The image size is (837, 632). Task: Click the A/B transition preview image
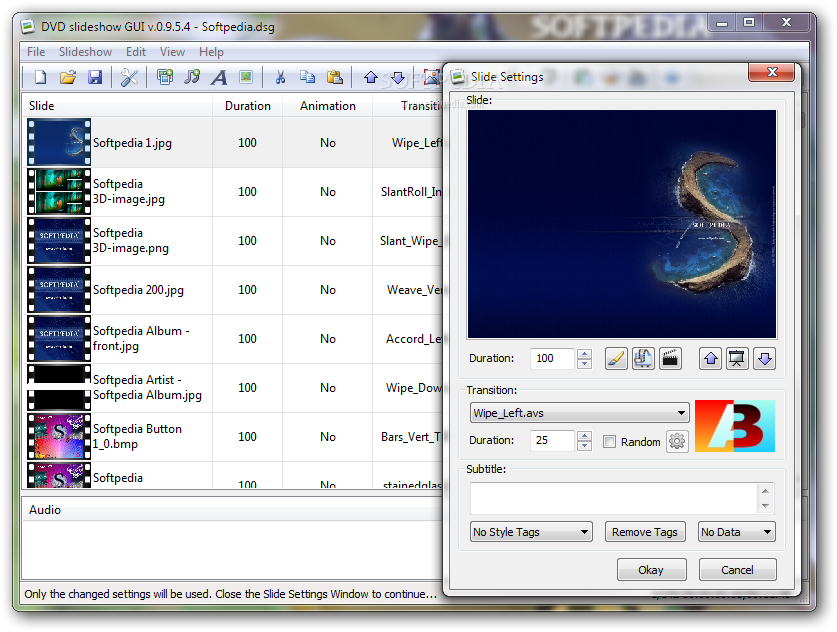[x=735, y=426]
